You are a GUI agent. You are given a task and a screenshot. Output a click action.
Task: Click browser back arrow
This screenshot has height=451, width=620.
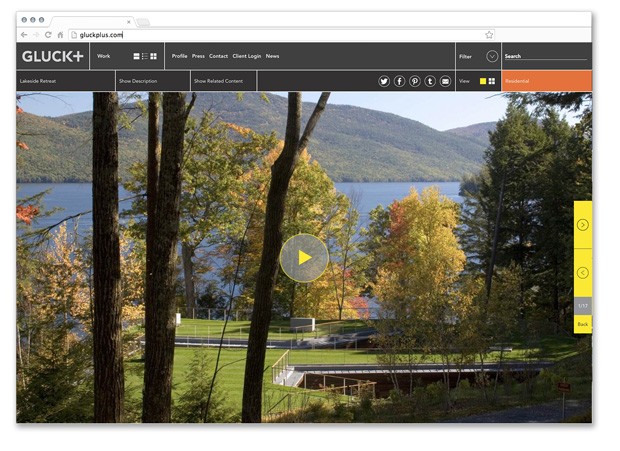coord(24,35)
